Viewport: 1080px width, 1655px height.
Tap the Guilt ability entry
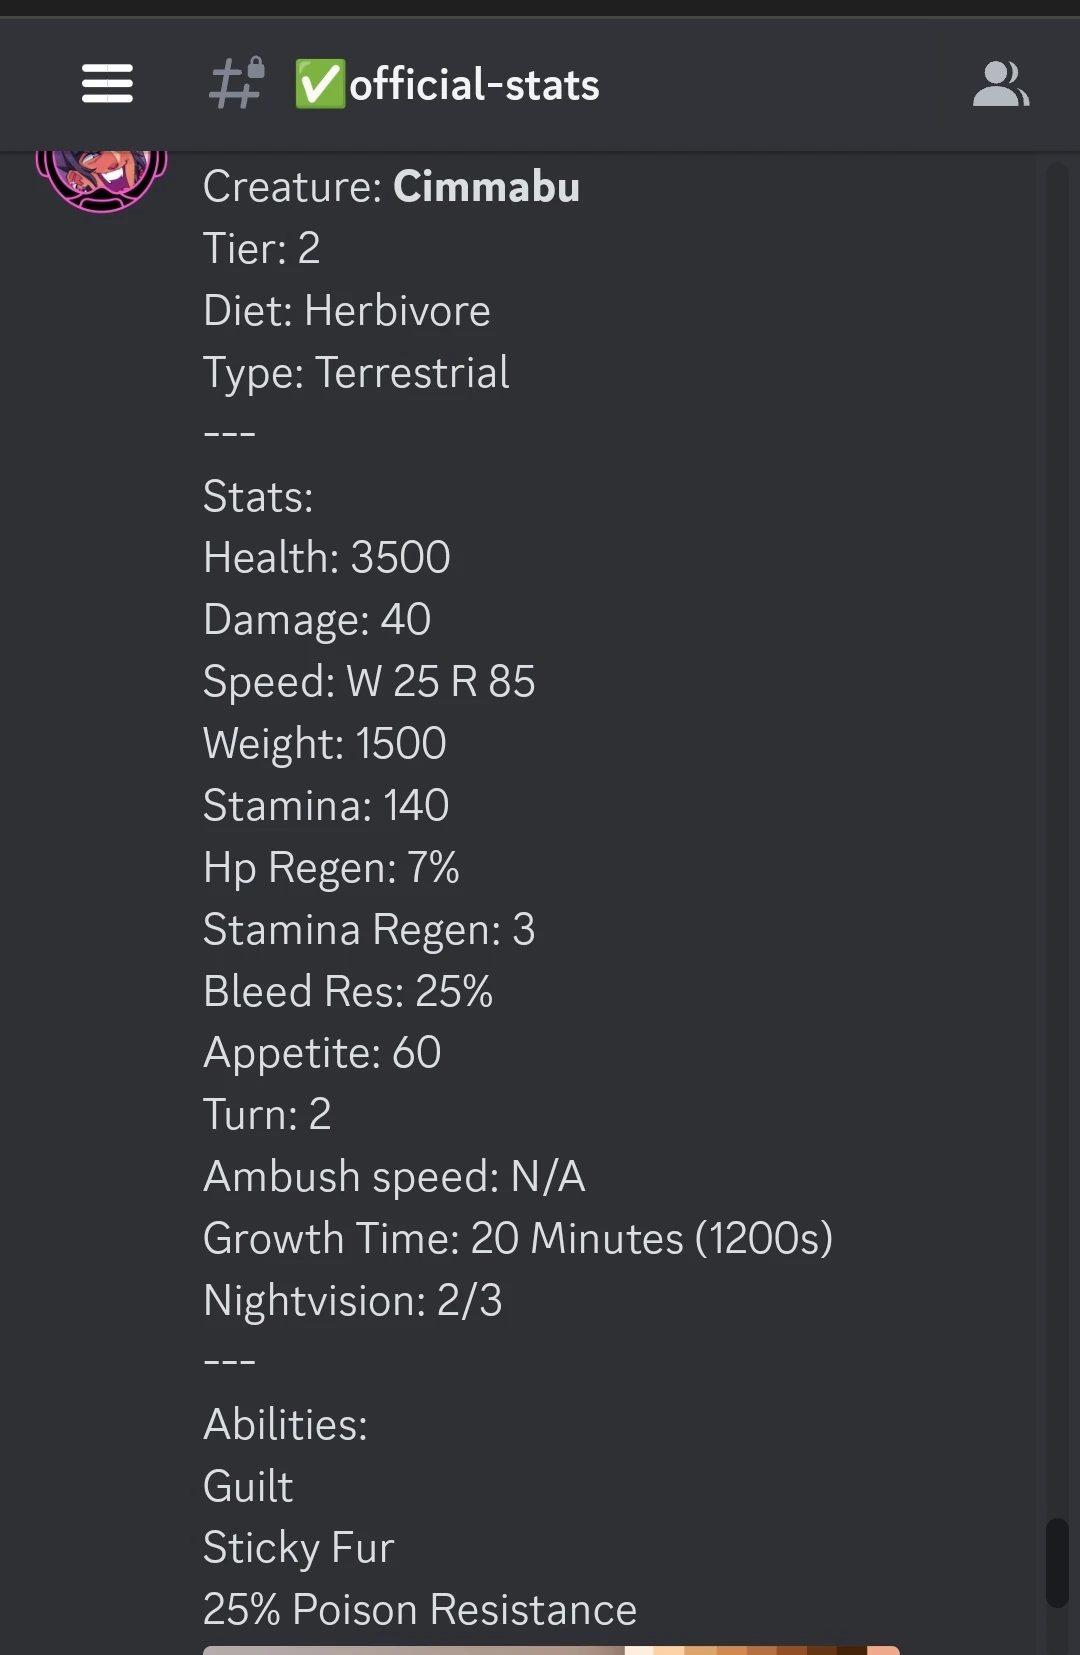pos(247,1485)
